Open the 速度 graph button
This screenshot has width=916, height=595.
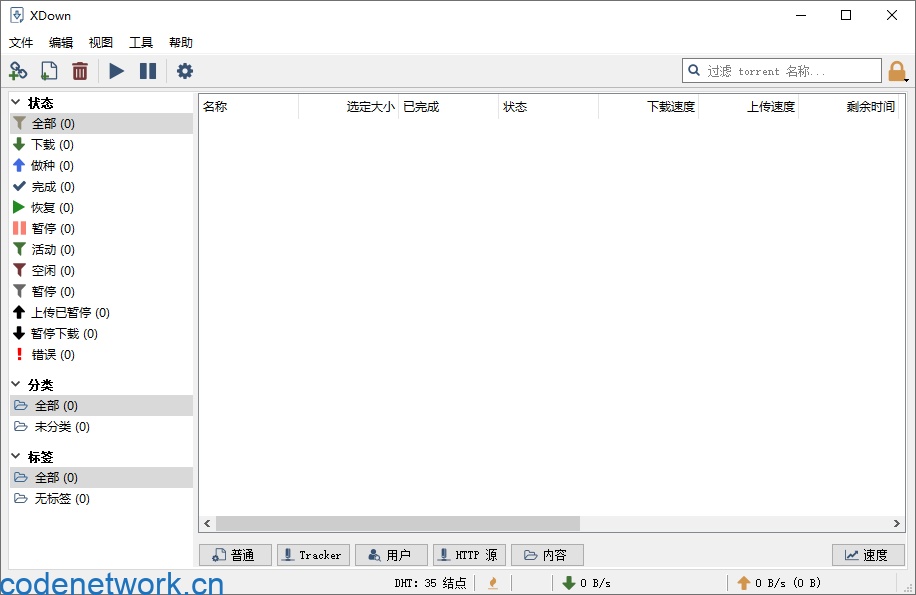tap(868, 555)
